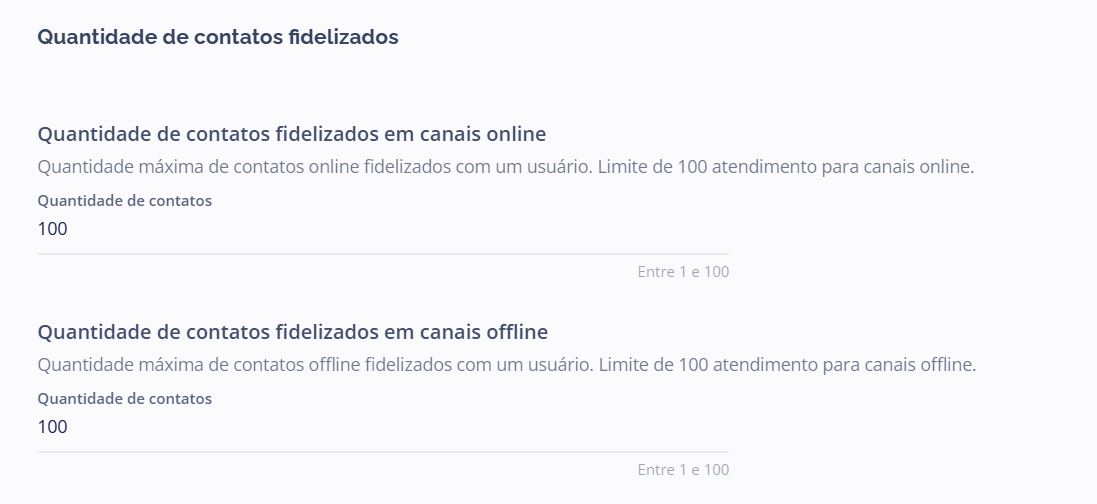Select the heading for canais offline section
This screenshot has width=1097, height=504.
click(292, 331)
